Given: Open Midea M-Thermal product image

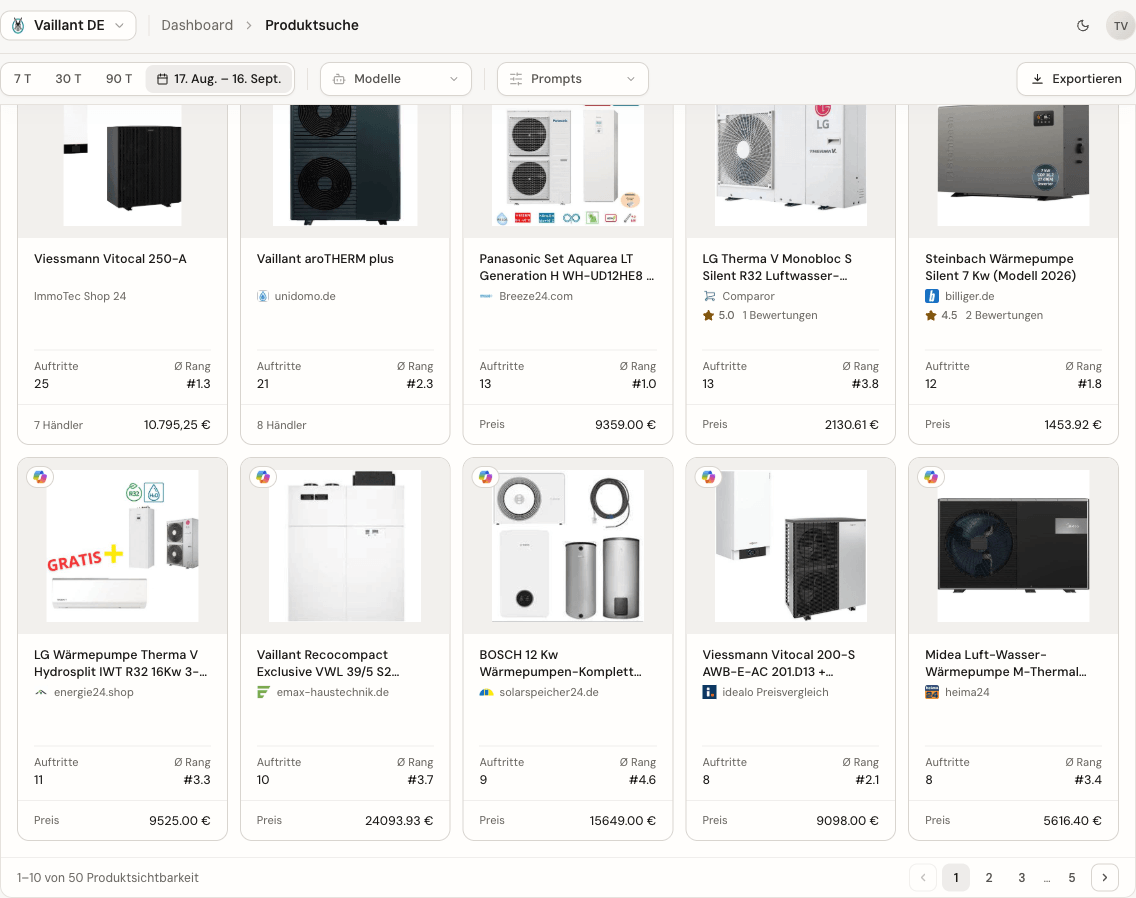Looking at the screenshot, I should [x=1014, y=546].
